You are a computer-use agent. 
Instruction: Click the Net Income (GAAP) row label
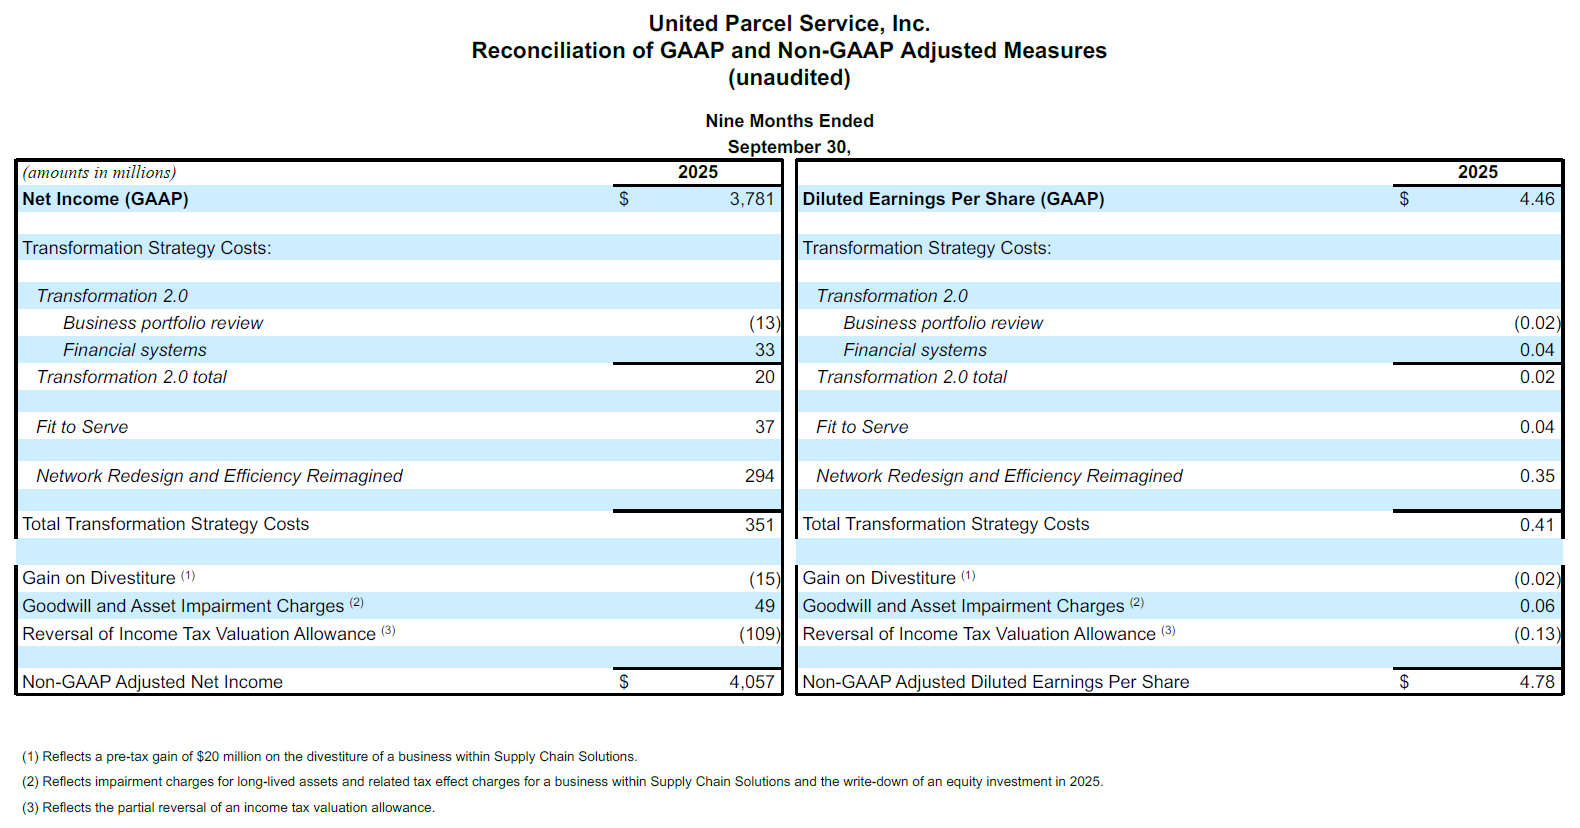(105, 199)
